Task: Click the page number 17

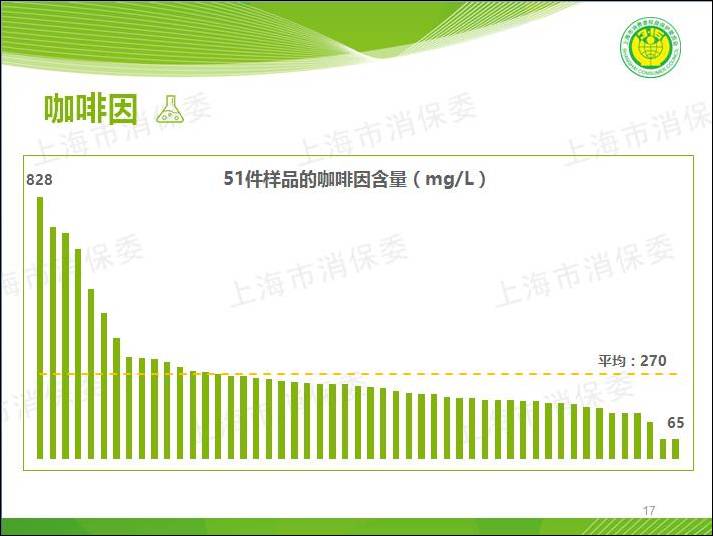Action: [x=649, y=511]
